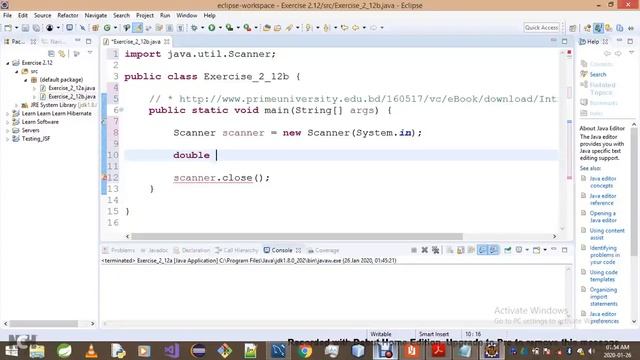Open Java editor reference help link
Viewport: 640px width, 360px height.
[x=602, y=200]
